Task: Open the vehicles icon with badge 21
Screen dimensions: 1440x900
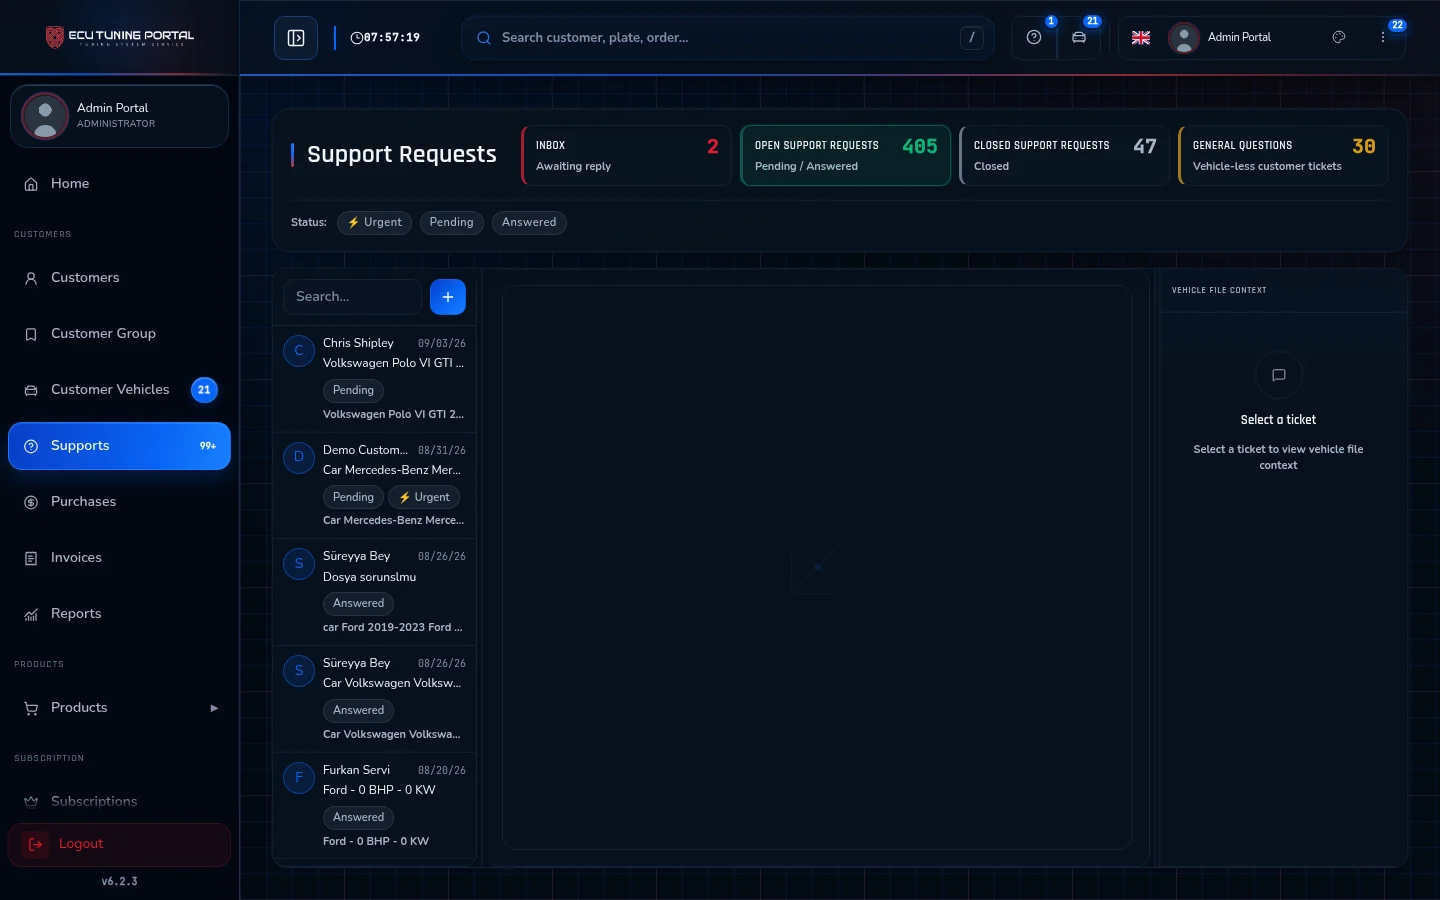Action: click(x=1079, y=38)
